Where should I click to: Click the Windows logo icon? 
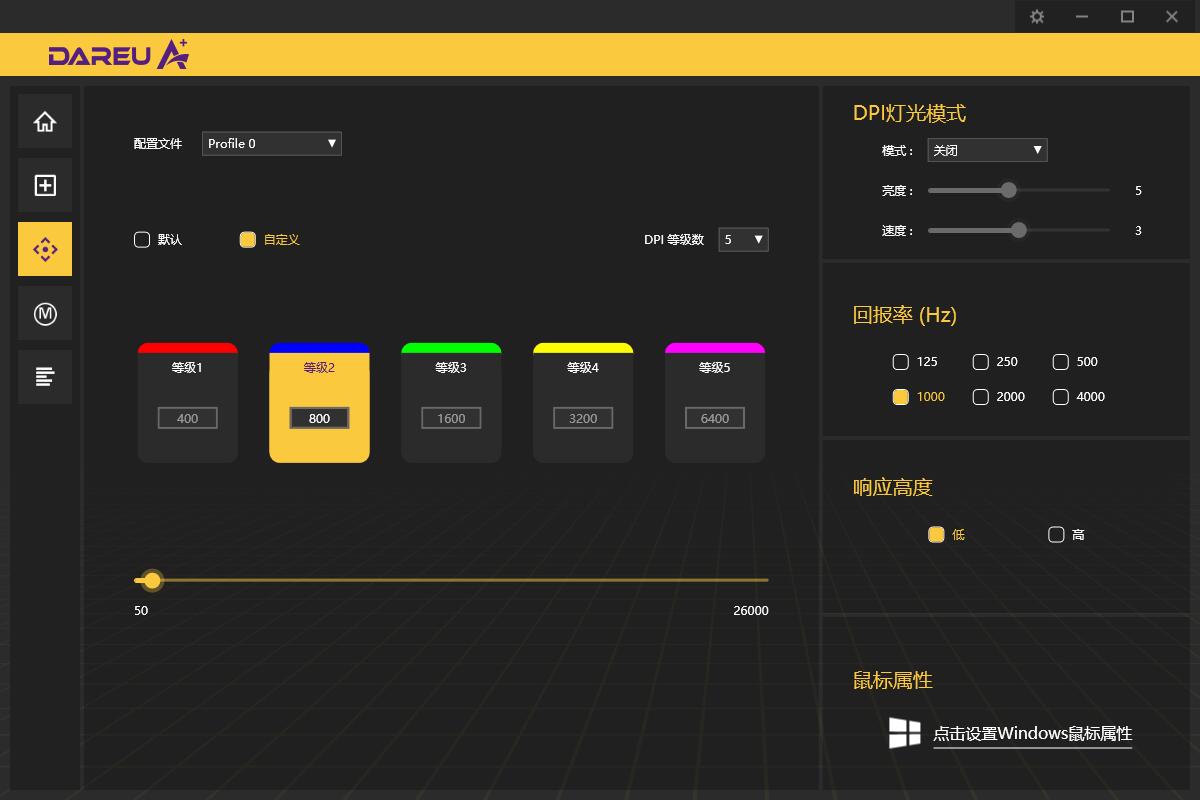pyautogui.click(x=905, y=733)
